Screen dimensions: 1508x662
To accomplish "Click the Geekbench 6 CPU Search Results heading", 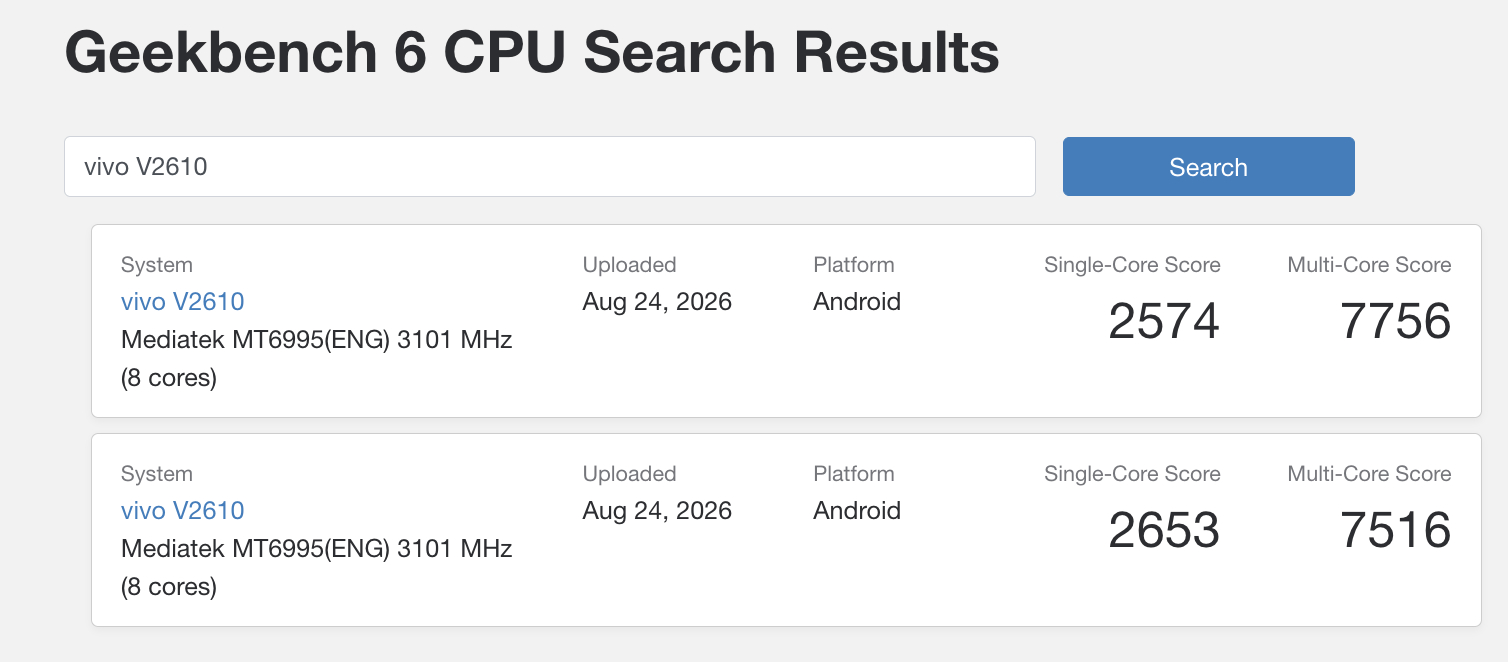I will pyautogui.click(x=532, y=52).
